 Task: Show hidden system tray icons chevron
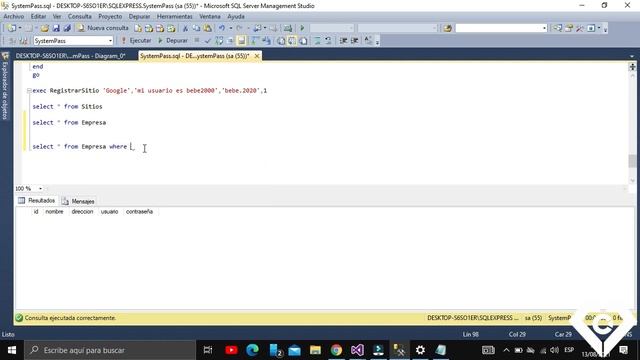[x=506, y=350]
